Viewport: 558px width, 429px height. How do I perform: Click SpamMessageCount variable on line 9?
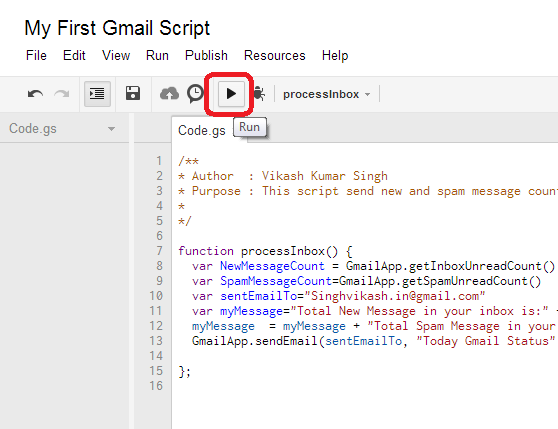coord(276,281)
